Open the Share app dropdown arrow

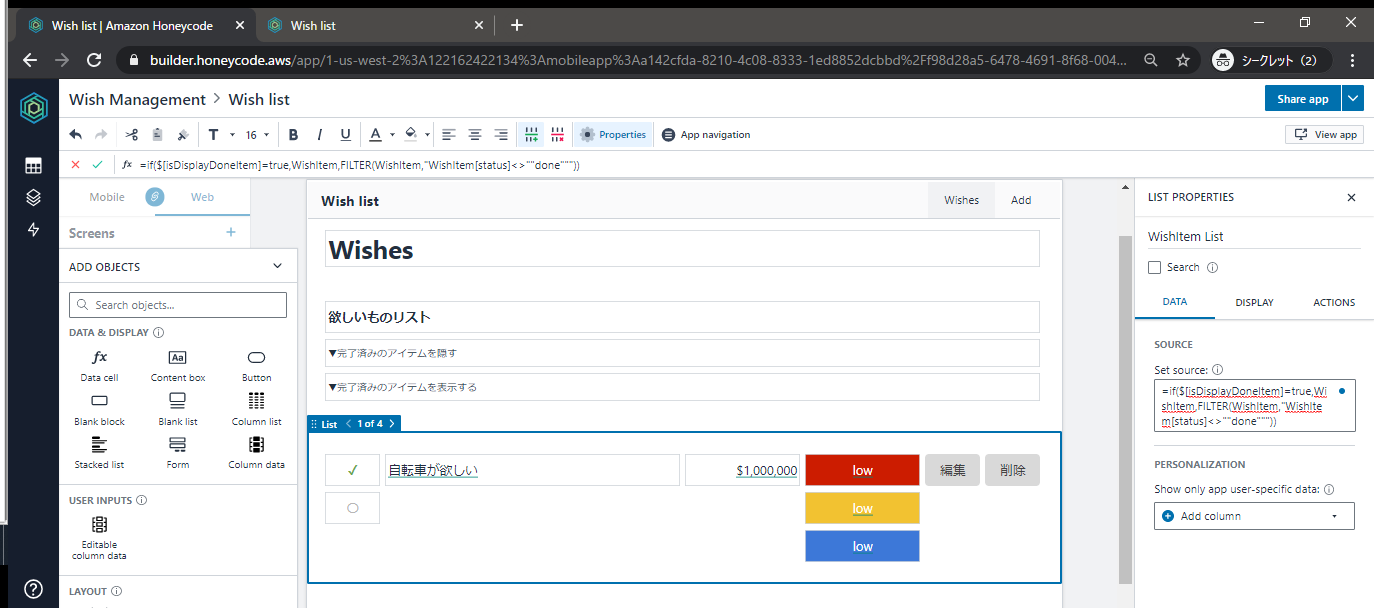tap(1352, 98)
